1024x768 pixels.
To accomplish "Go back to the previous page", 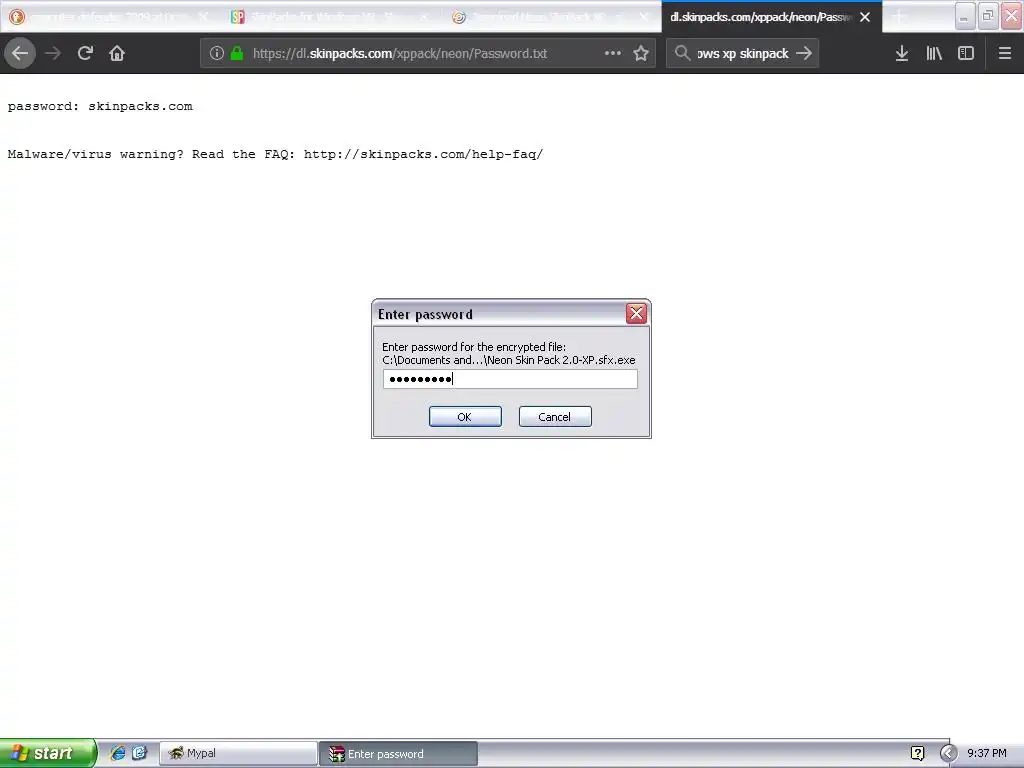I will [x=20, y=54].
